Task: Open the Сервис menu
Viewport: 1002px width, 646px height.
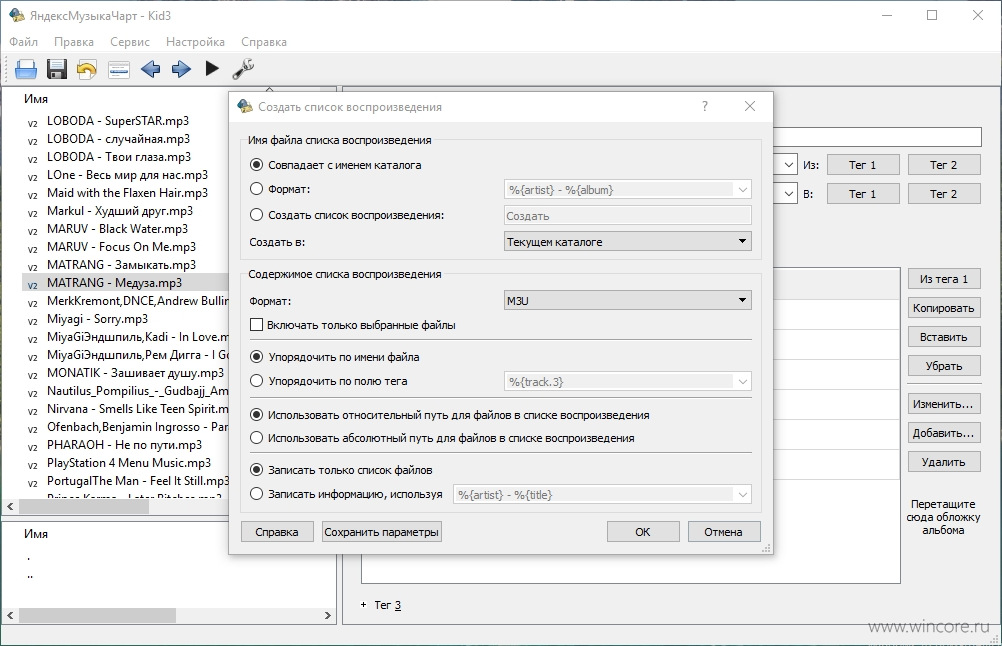Action: (130, 42)
